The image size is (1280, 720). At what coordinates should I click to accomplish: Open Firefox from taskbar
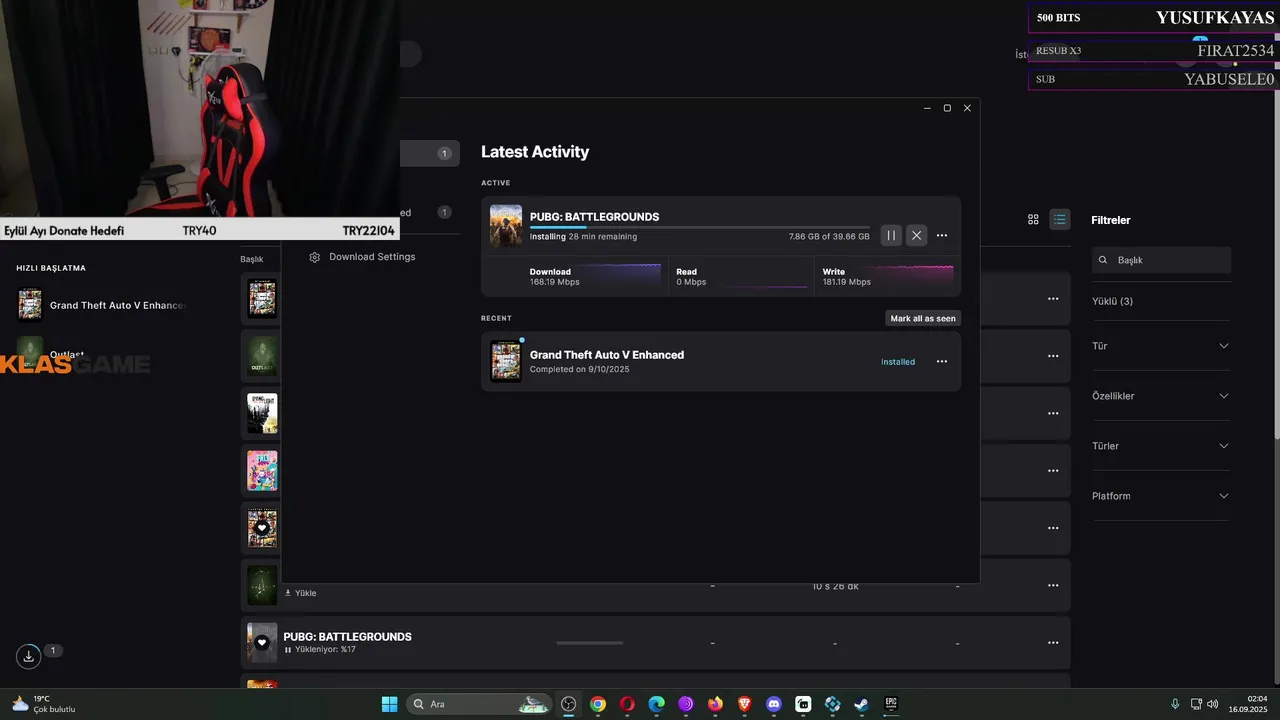point(715,704)
